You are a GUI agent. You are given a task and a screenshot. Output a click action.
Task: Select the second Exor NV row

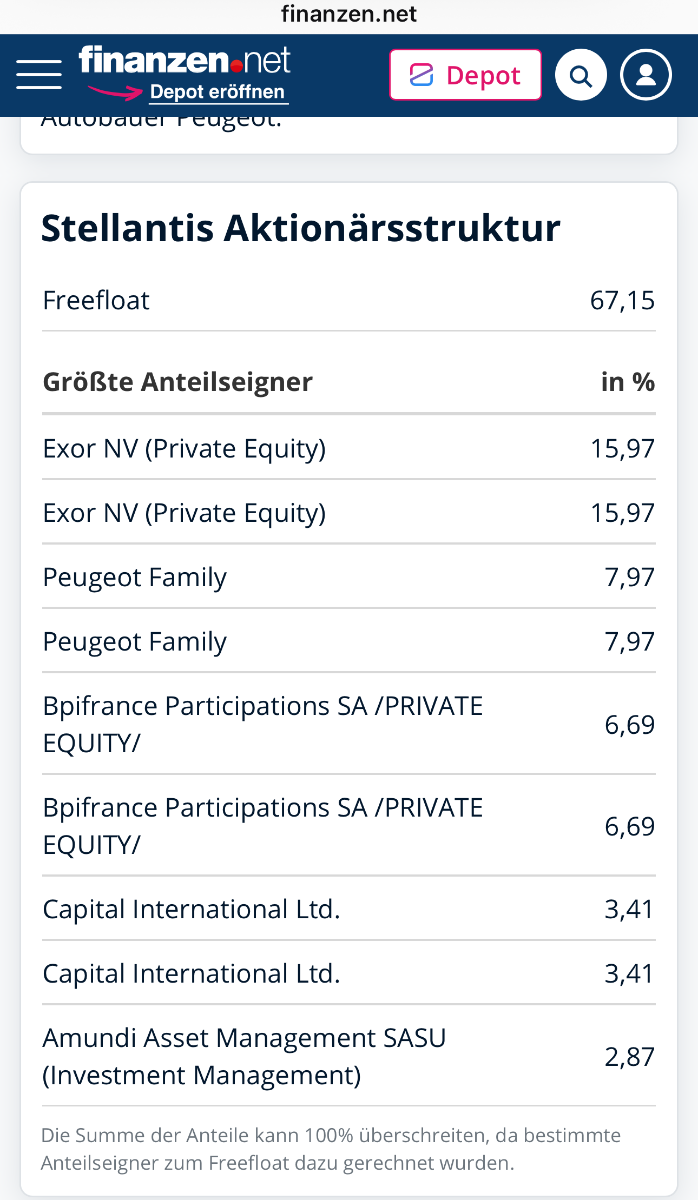pos(349,512)
